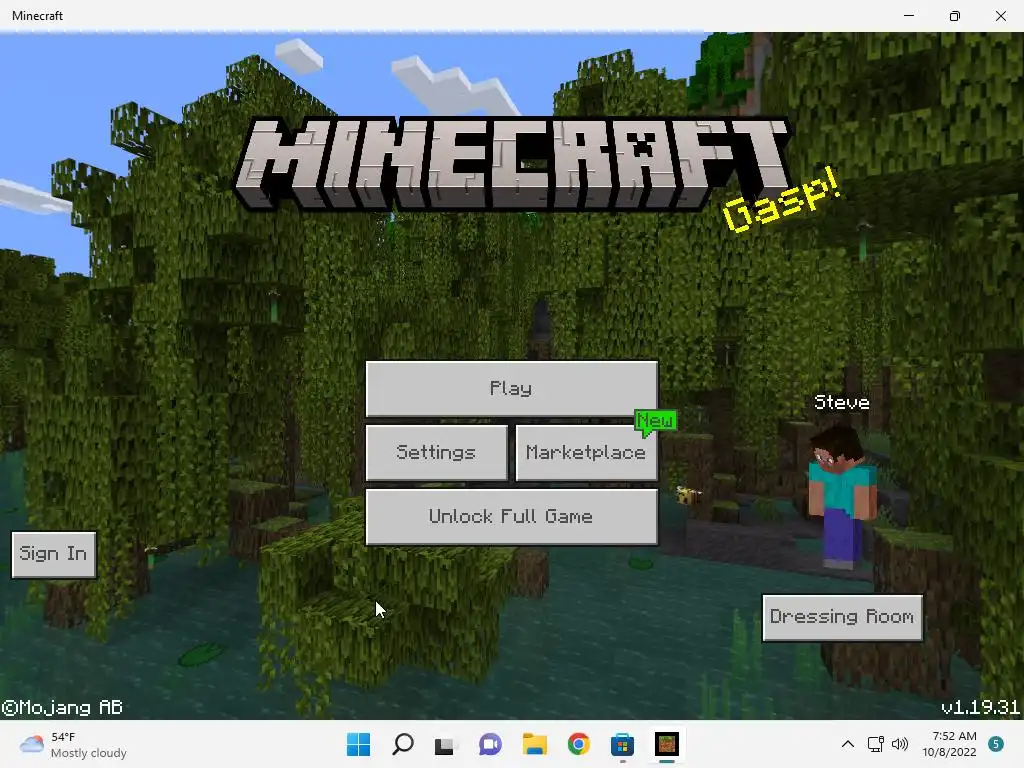Viewport: 1024px width, 768px height.
Task: Sign in with the Sign In button
Action: [x=54, y=554]
